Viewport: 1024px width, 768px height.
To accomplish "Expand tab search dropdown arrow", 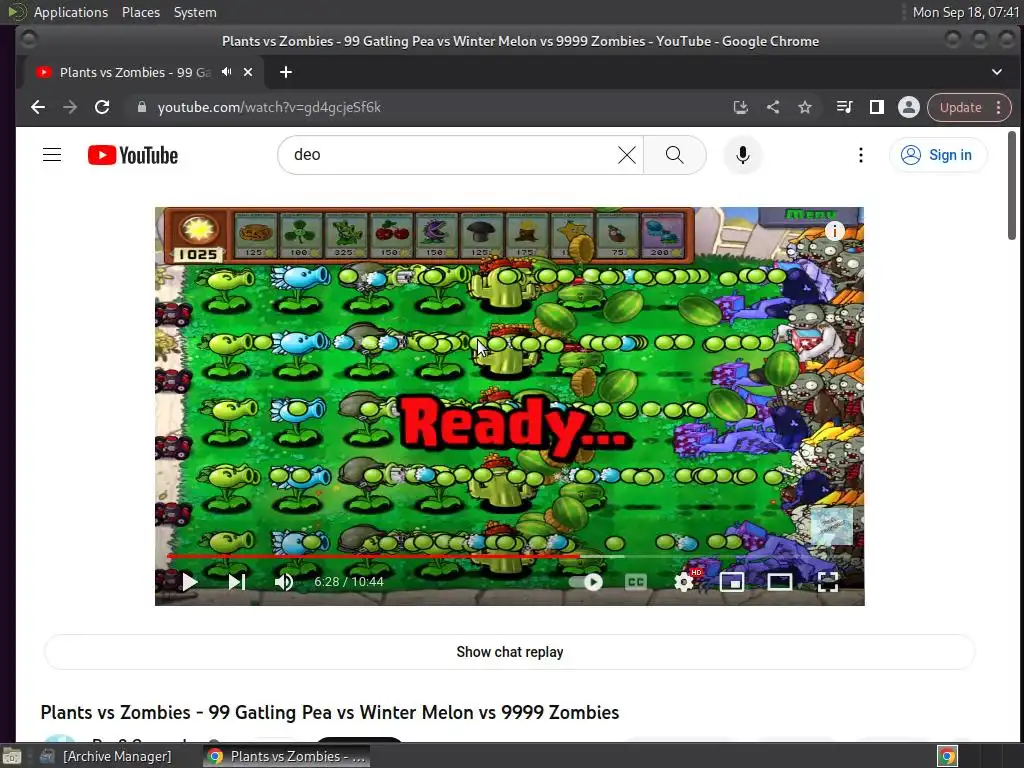I will (997, 72).
